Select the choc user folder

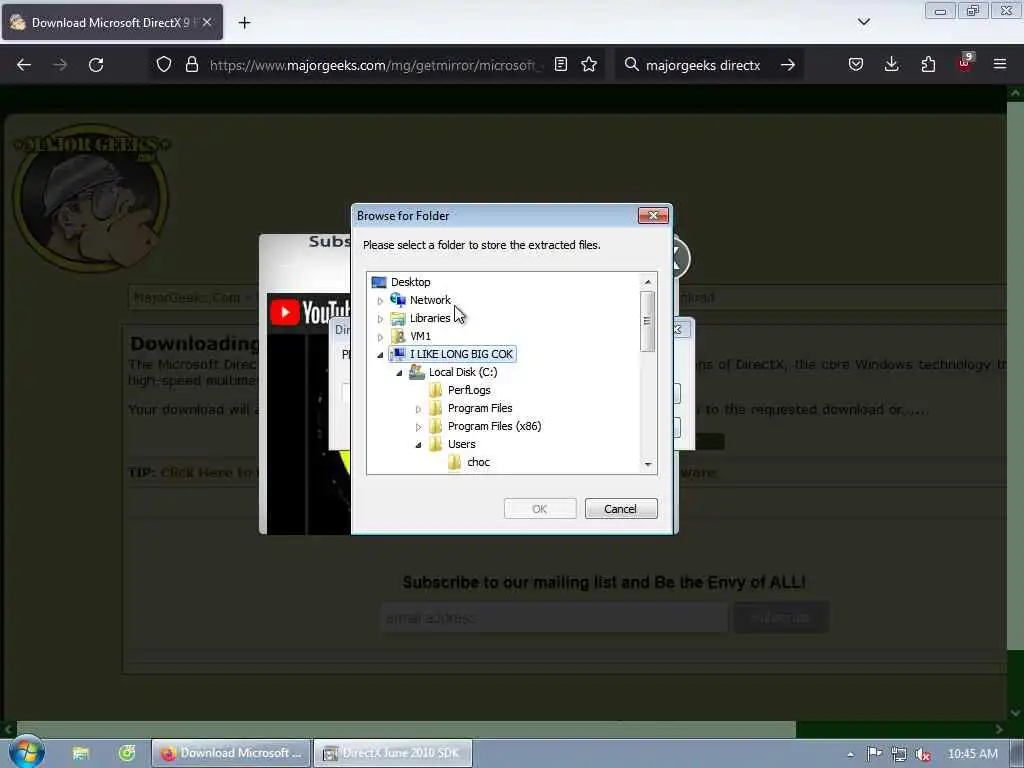point(478,462)
